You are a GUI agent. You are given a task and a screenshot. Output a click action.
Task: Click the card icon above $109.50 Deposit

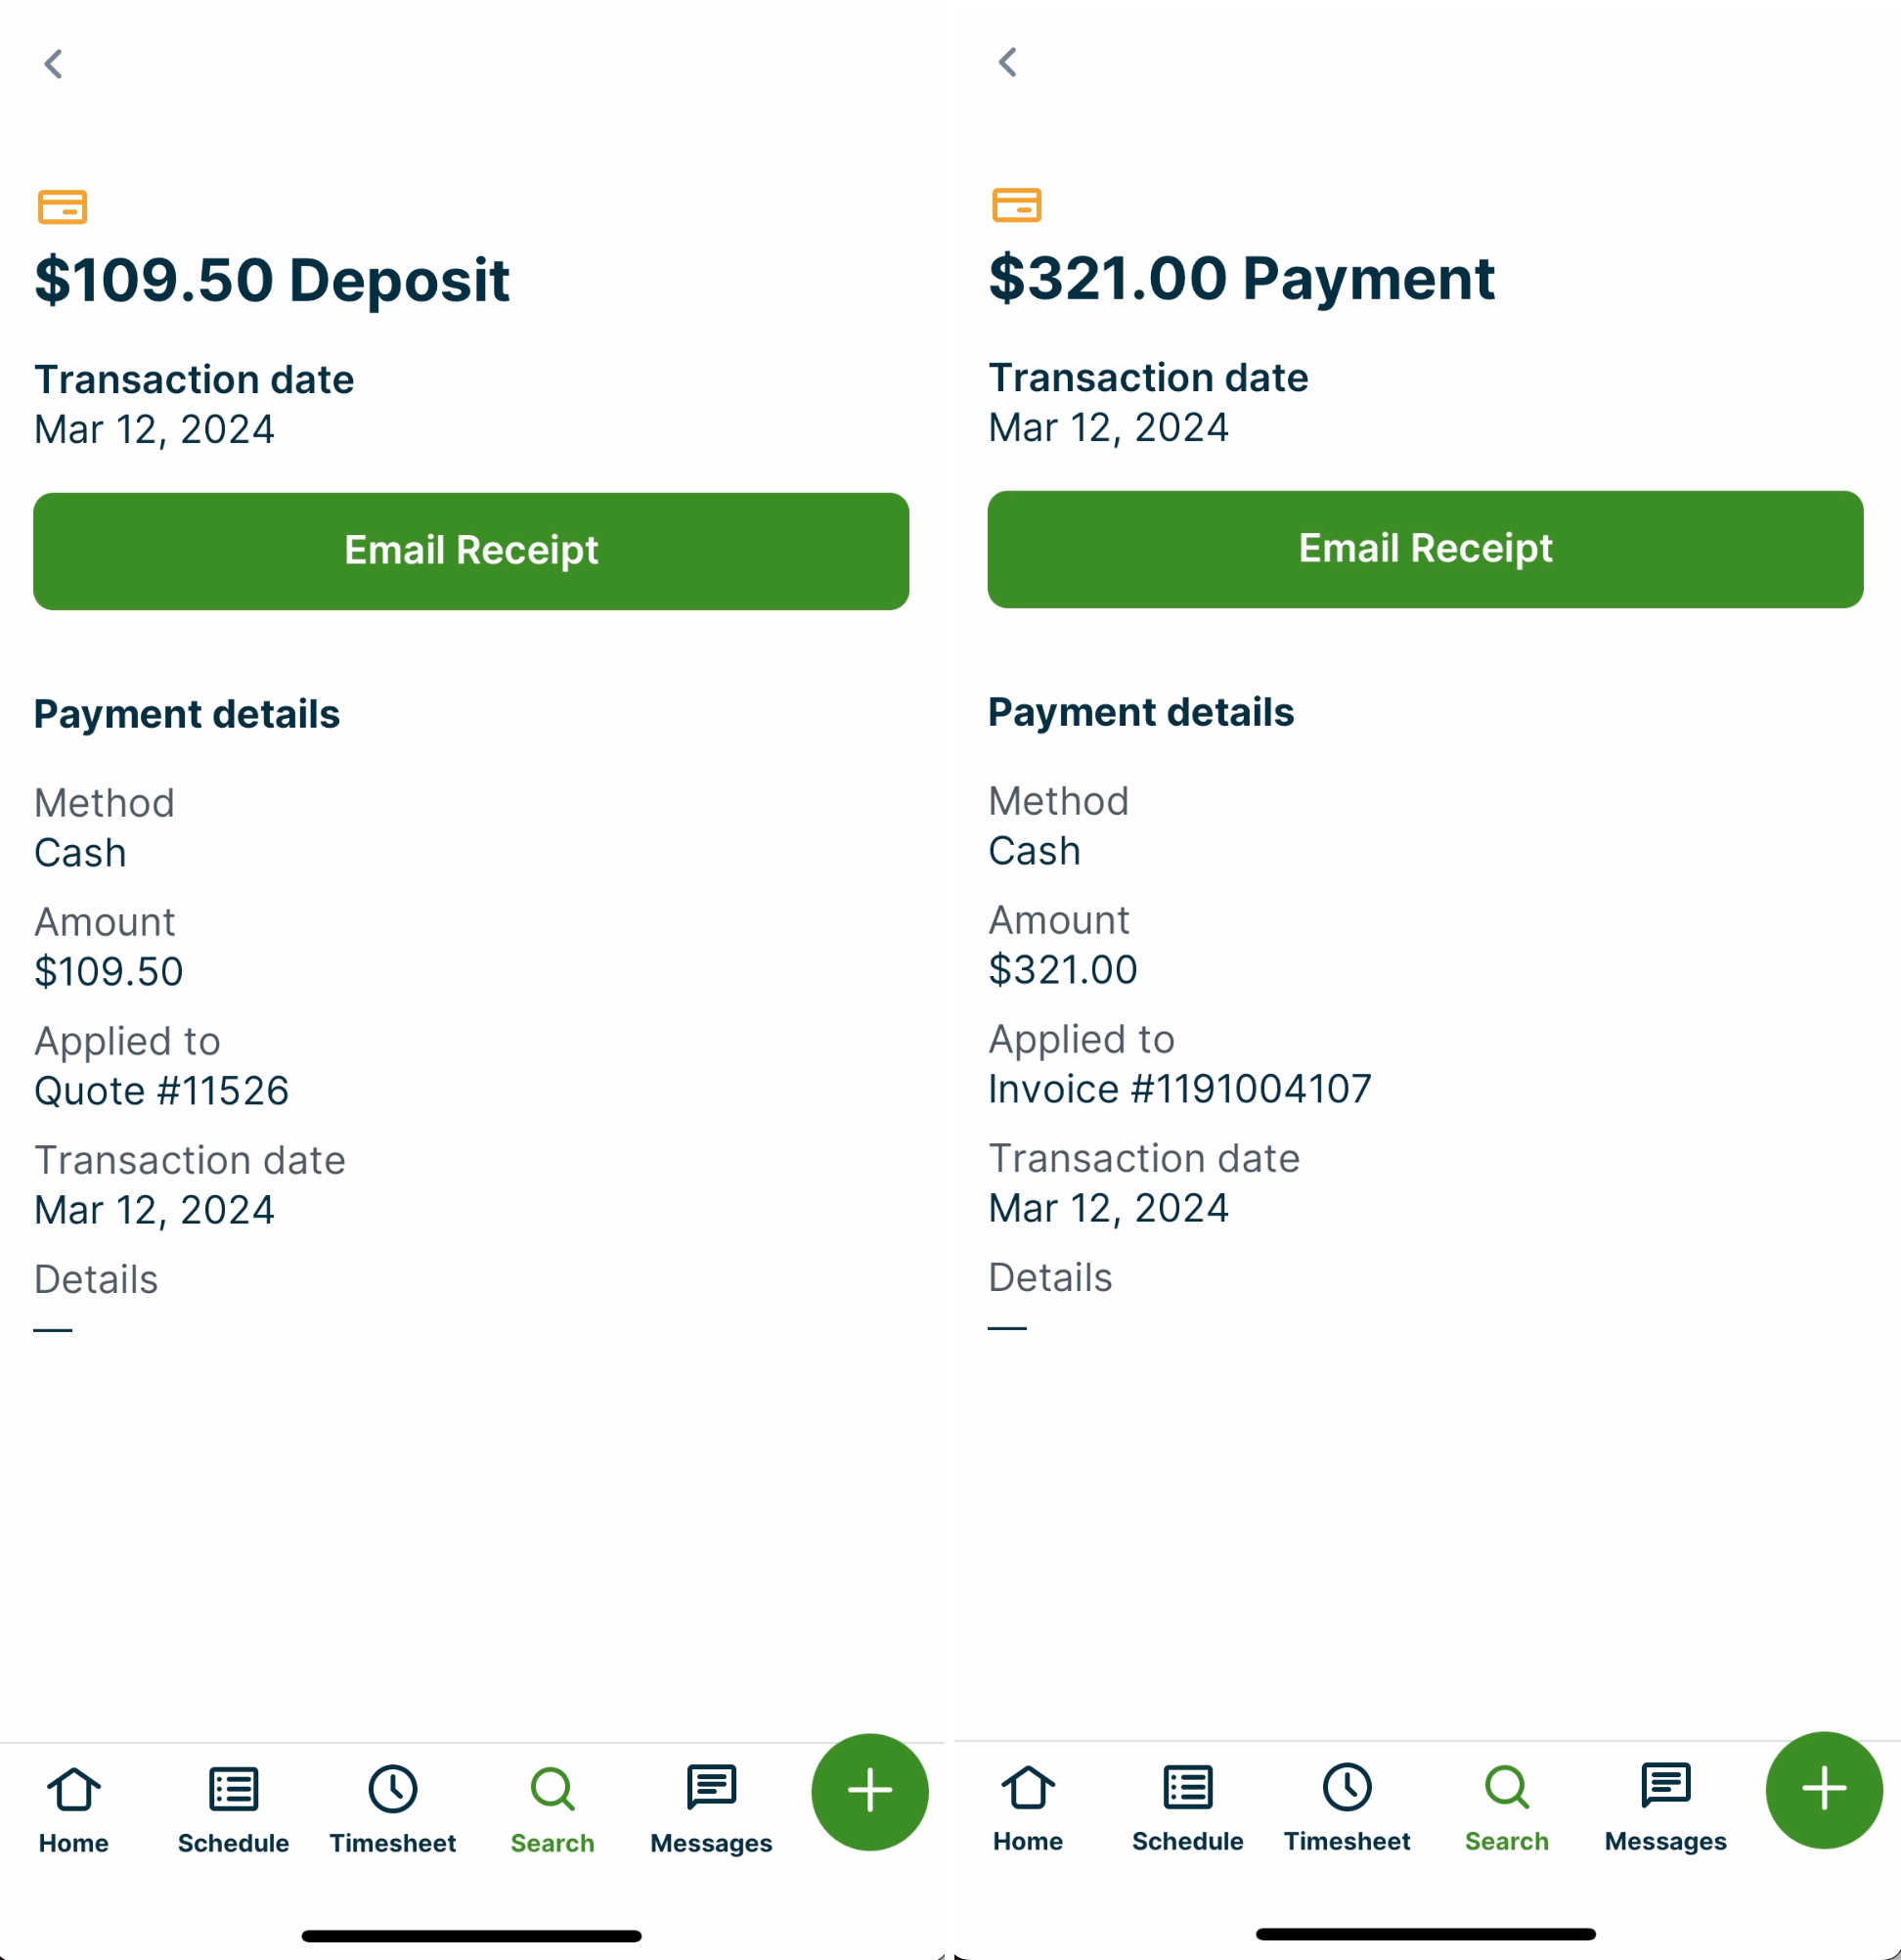point(62,207)
